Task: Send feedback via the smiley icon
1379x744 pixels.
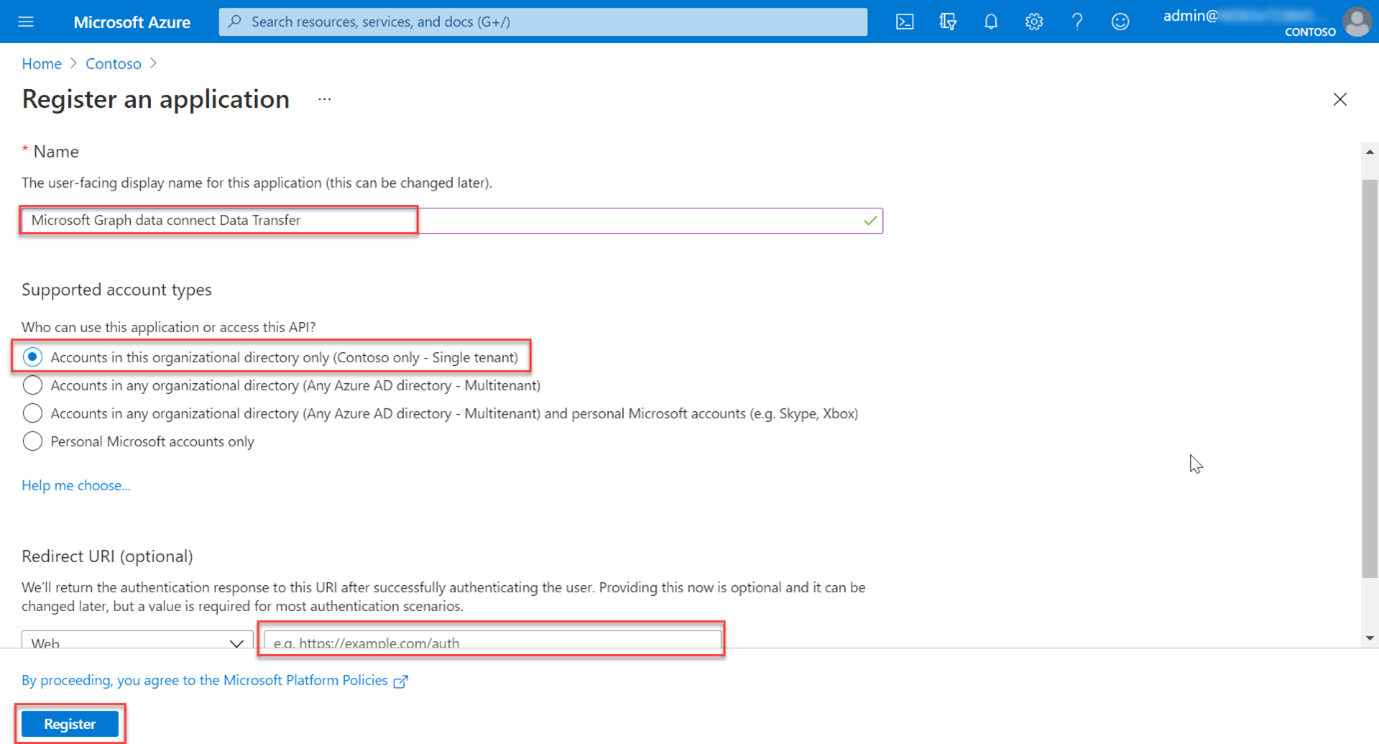Action: pos(1120,21)
